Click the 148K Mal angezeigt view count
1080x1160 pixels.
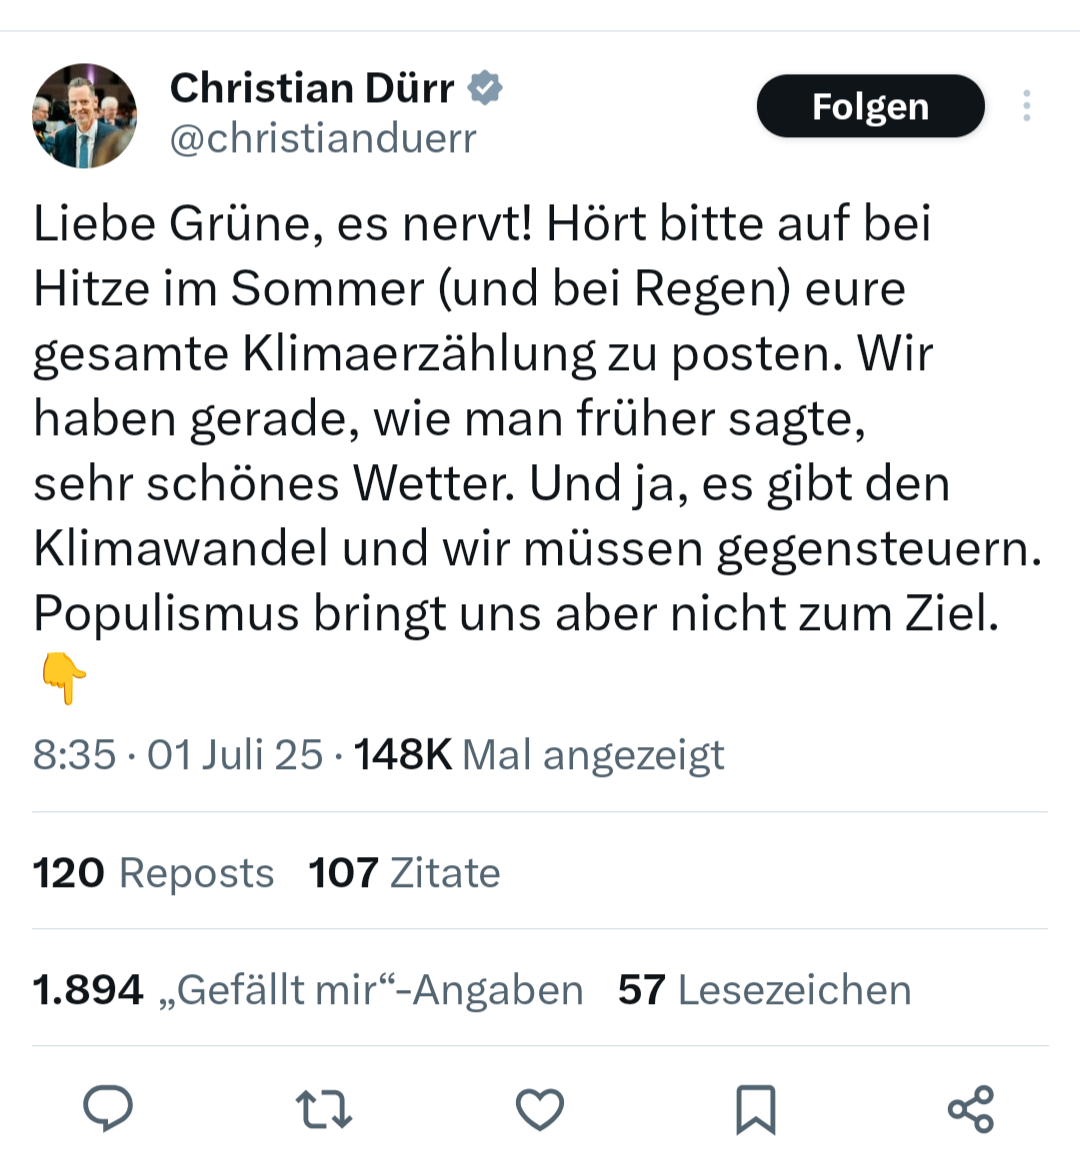539,755
